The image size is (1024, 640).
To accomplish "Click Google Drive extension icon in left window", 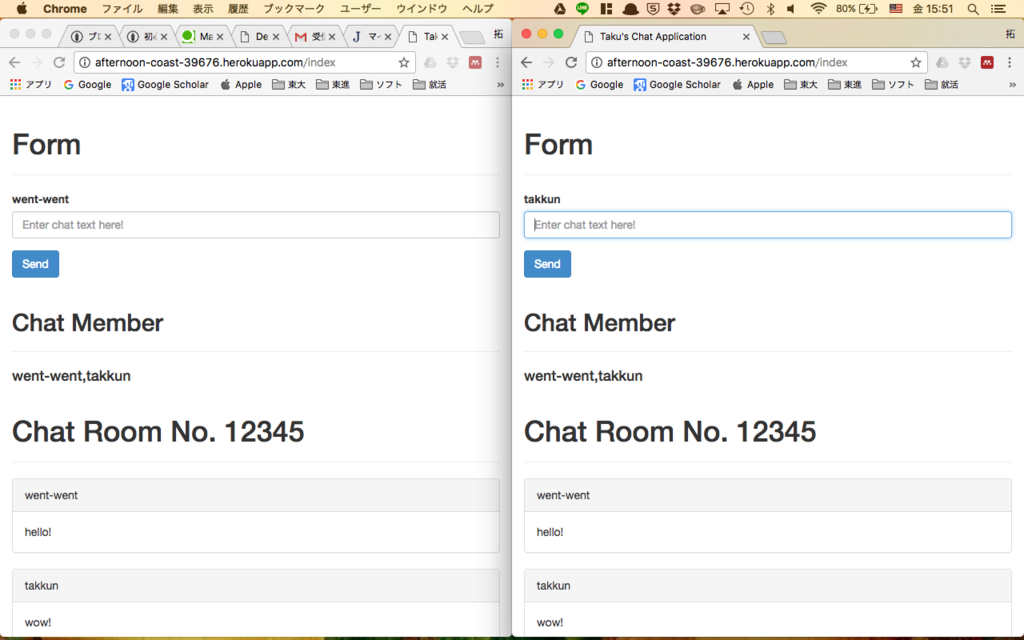I will click(x=430, y=62).
